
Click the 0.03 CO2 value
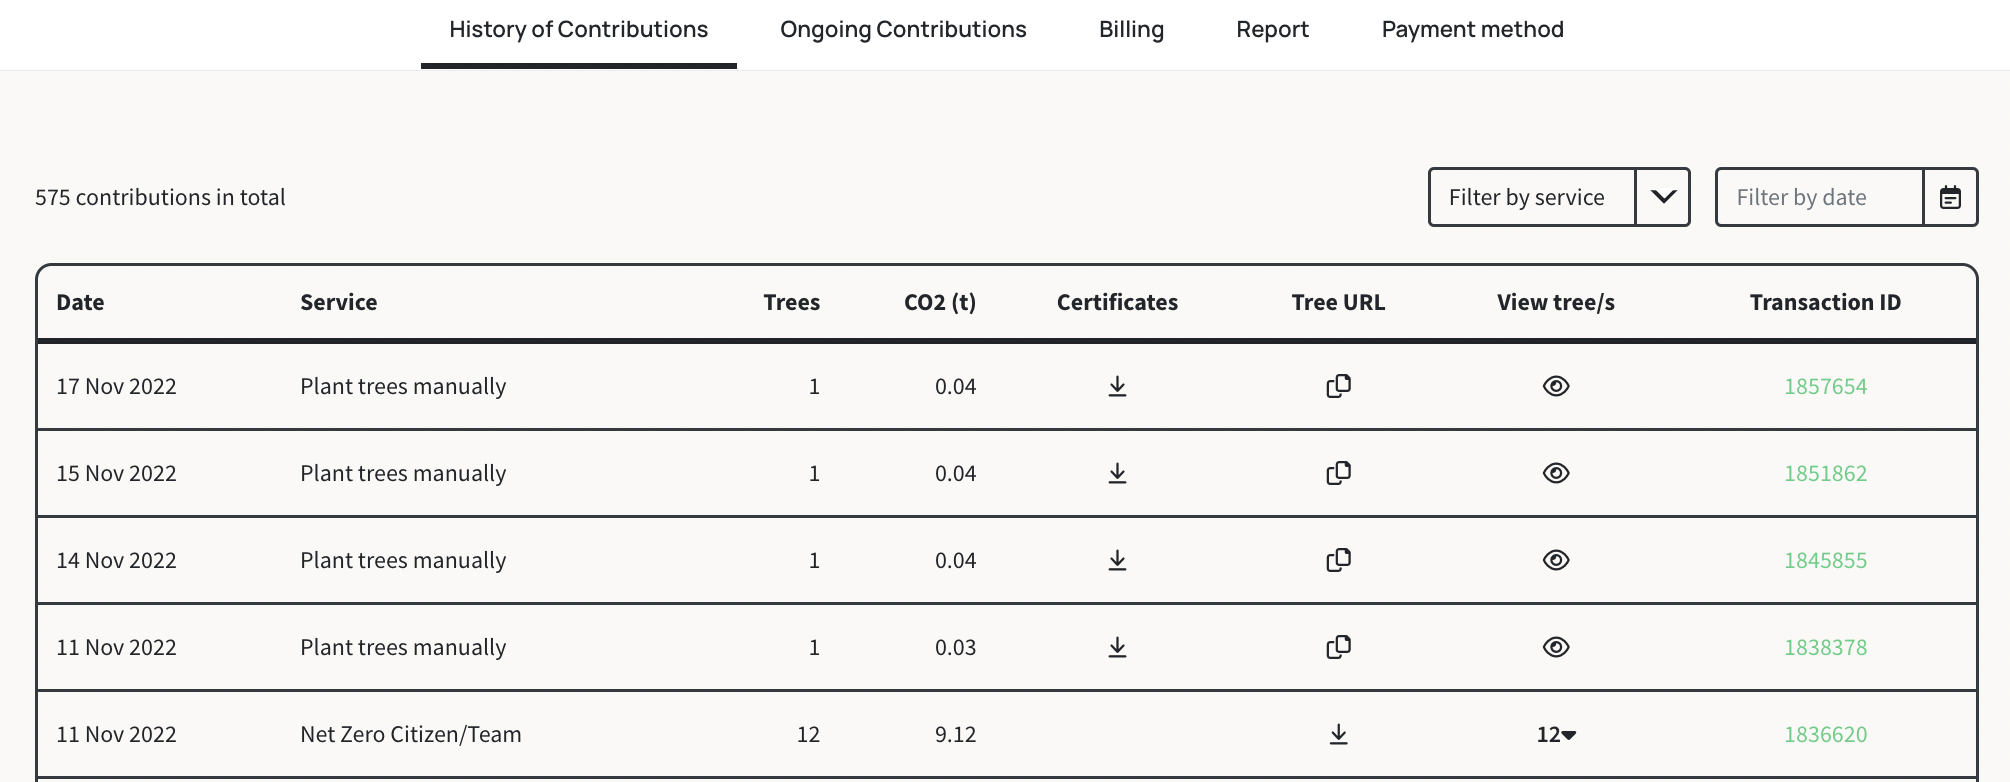(955, 647)
